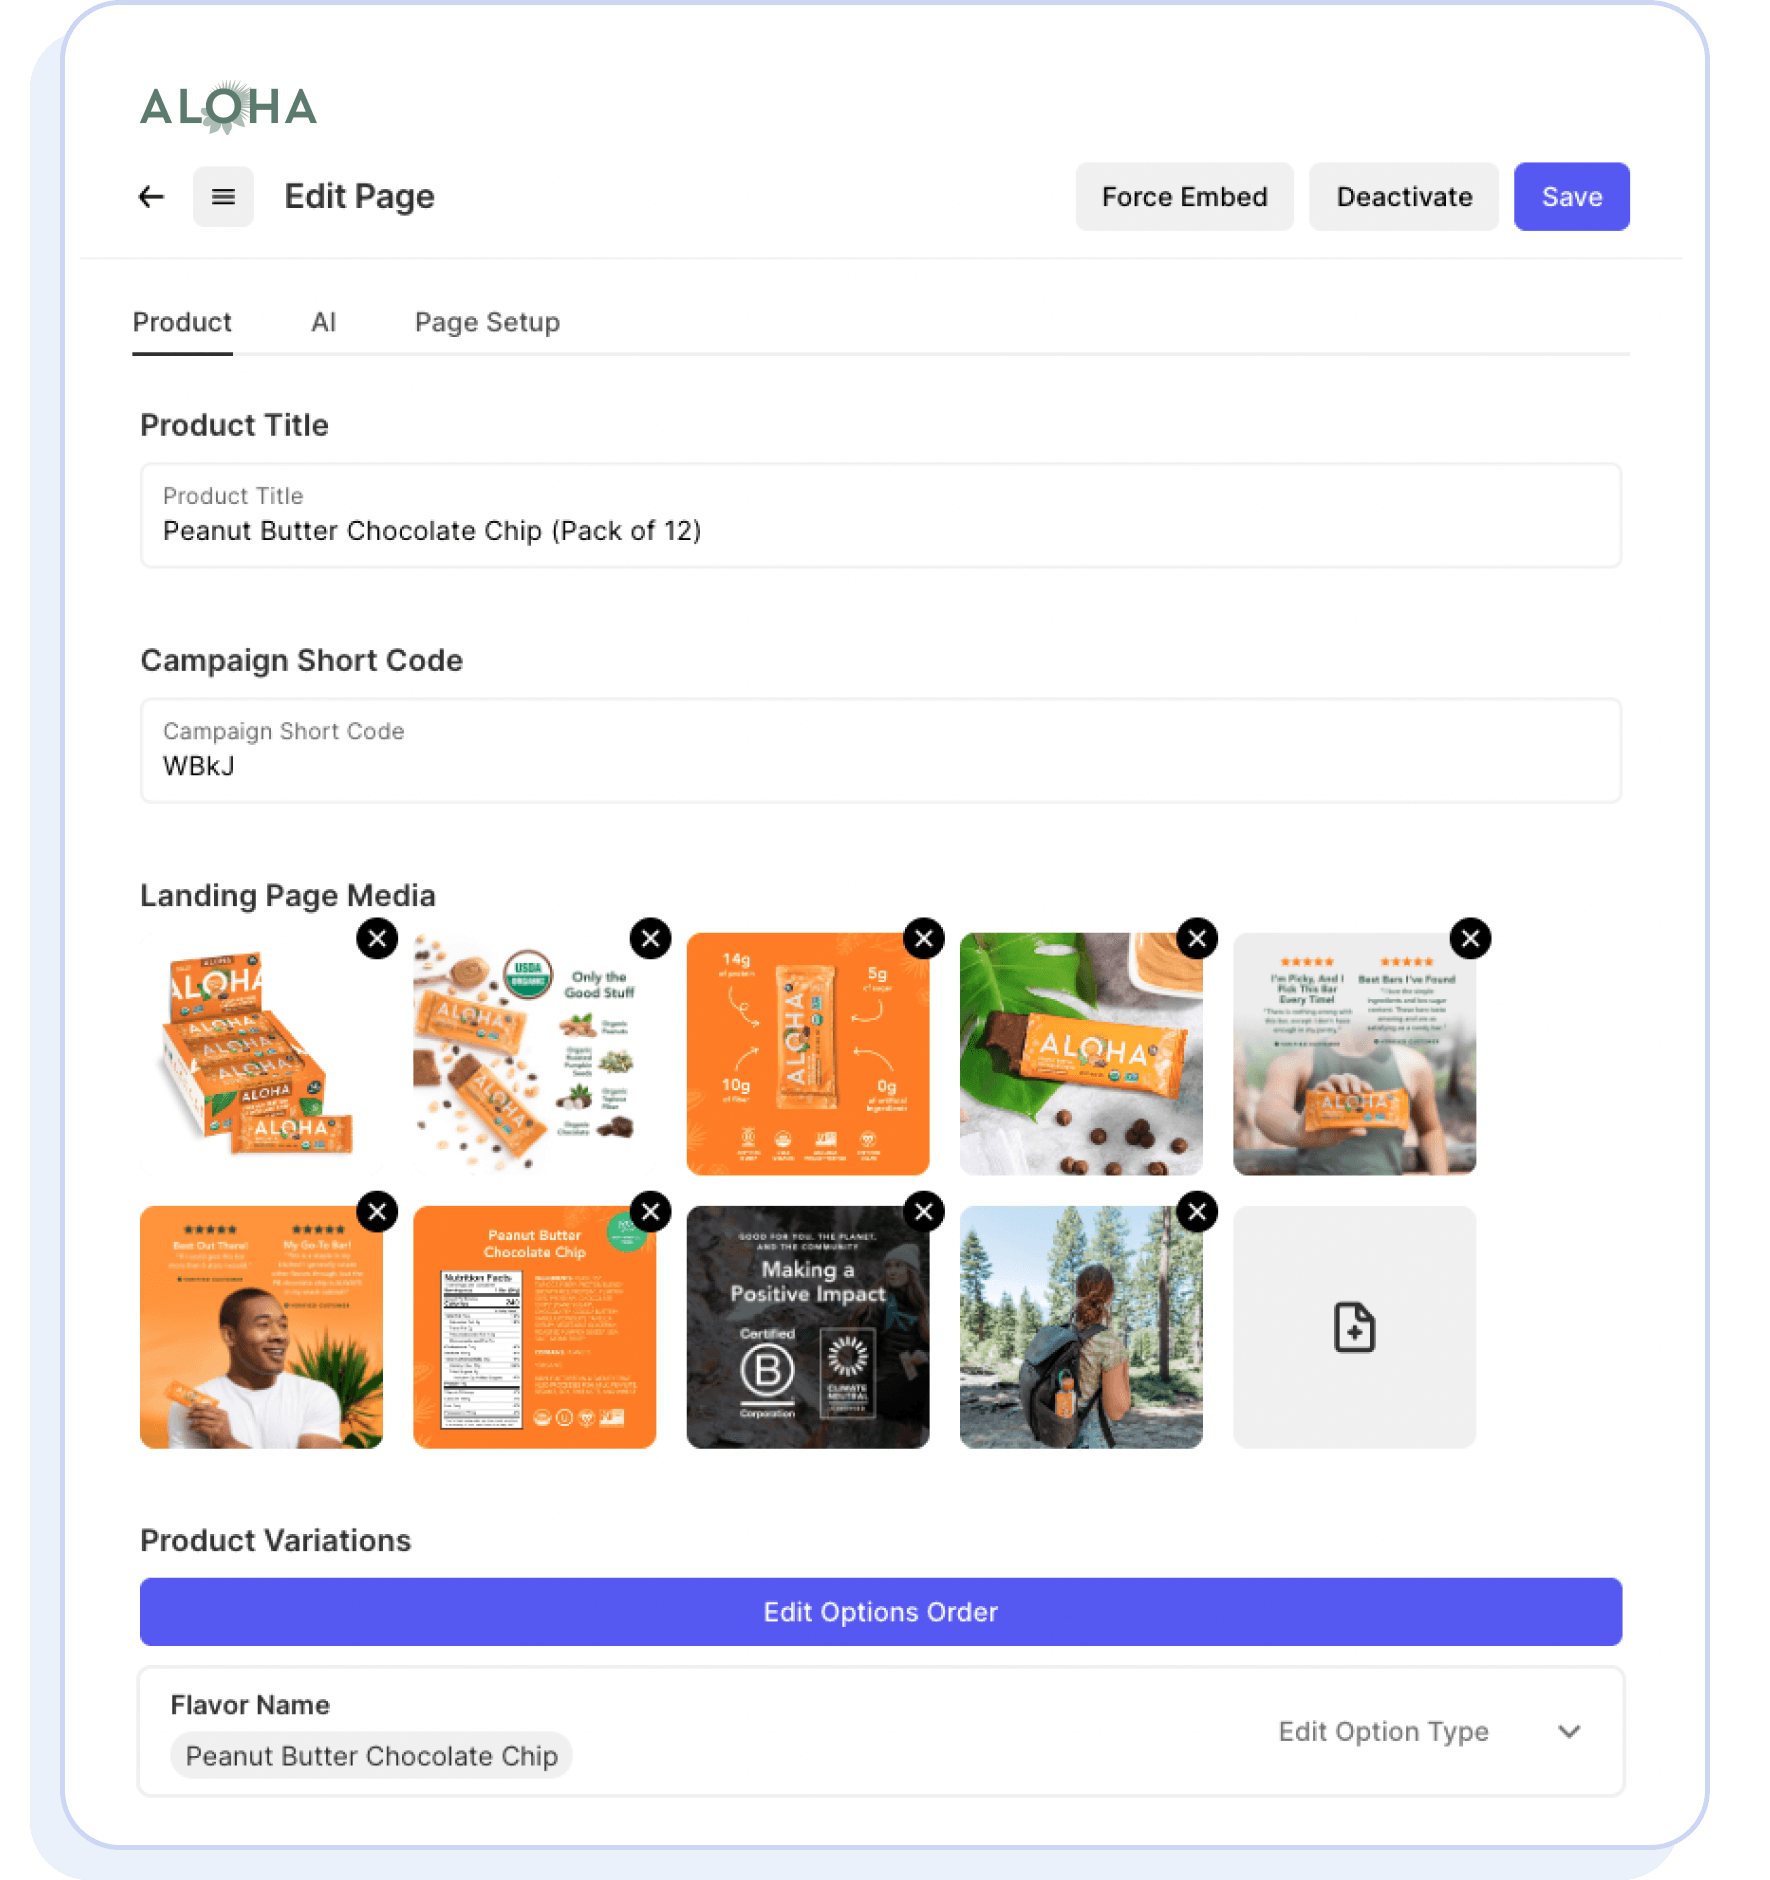Switch to the AI tab
This screenshot has height=1880, width=1770.
tap(323, 322)
